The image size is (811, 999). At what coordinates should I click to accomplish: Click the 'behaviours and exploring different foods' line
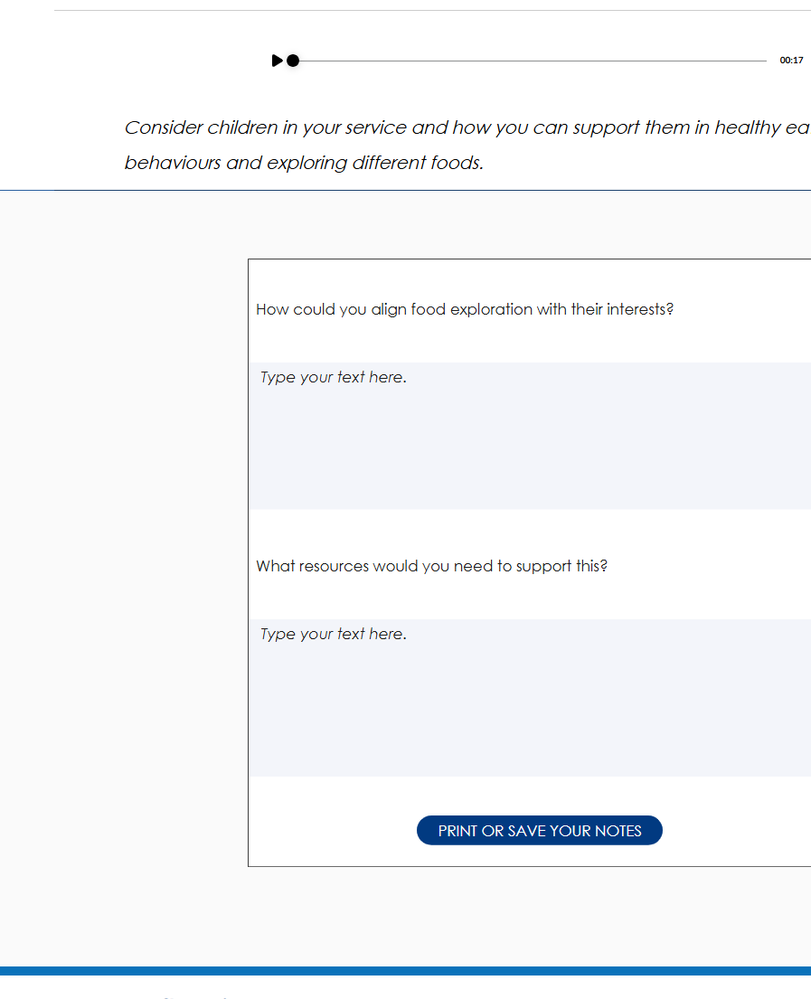[x=304, y=163]
